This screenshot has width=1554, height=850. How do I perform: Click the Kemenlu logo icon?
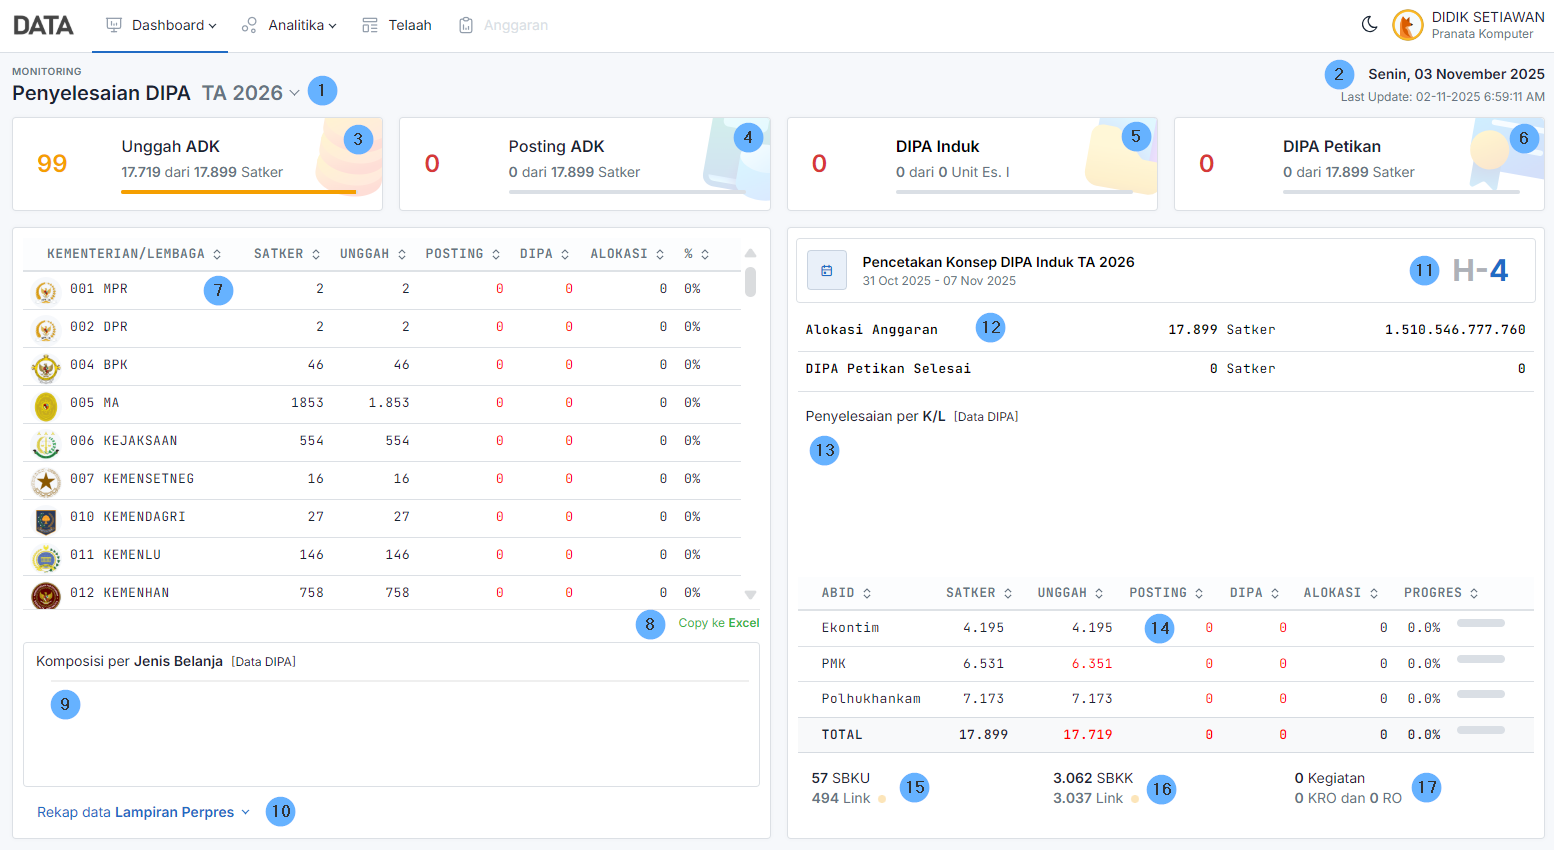click(x=45, y=557)
